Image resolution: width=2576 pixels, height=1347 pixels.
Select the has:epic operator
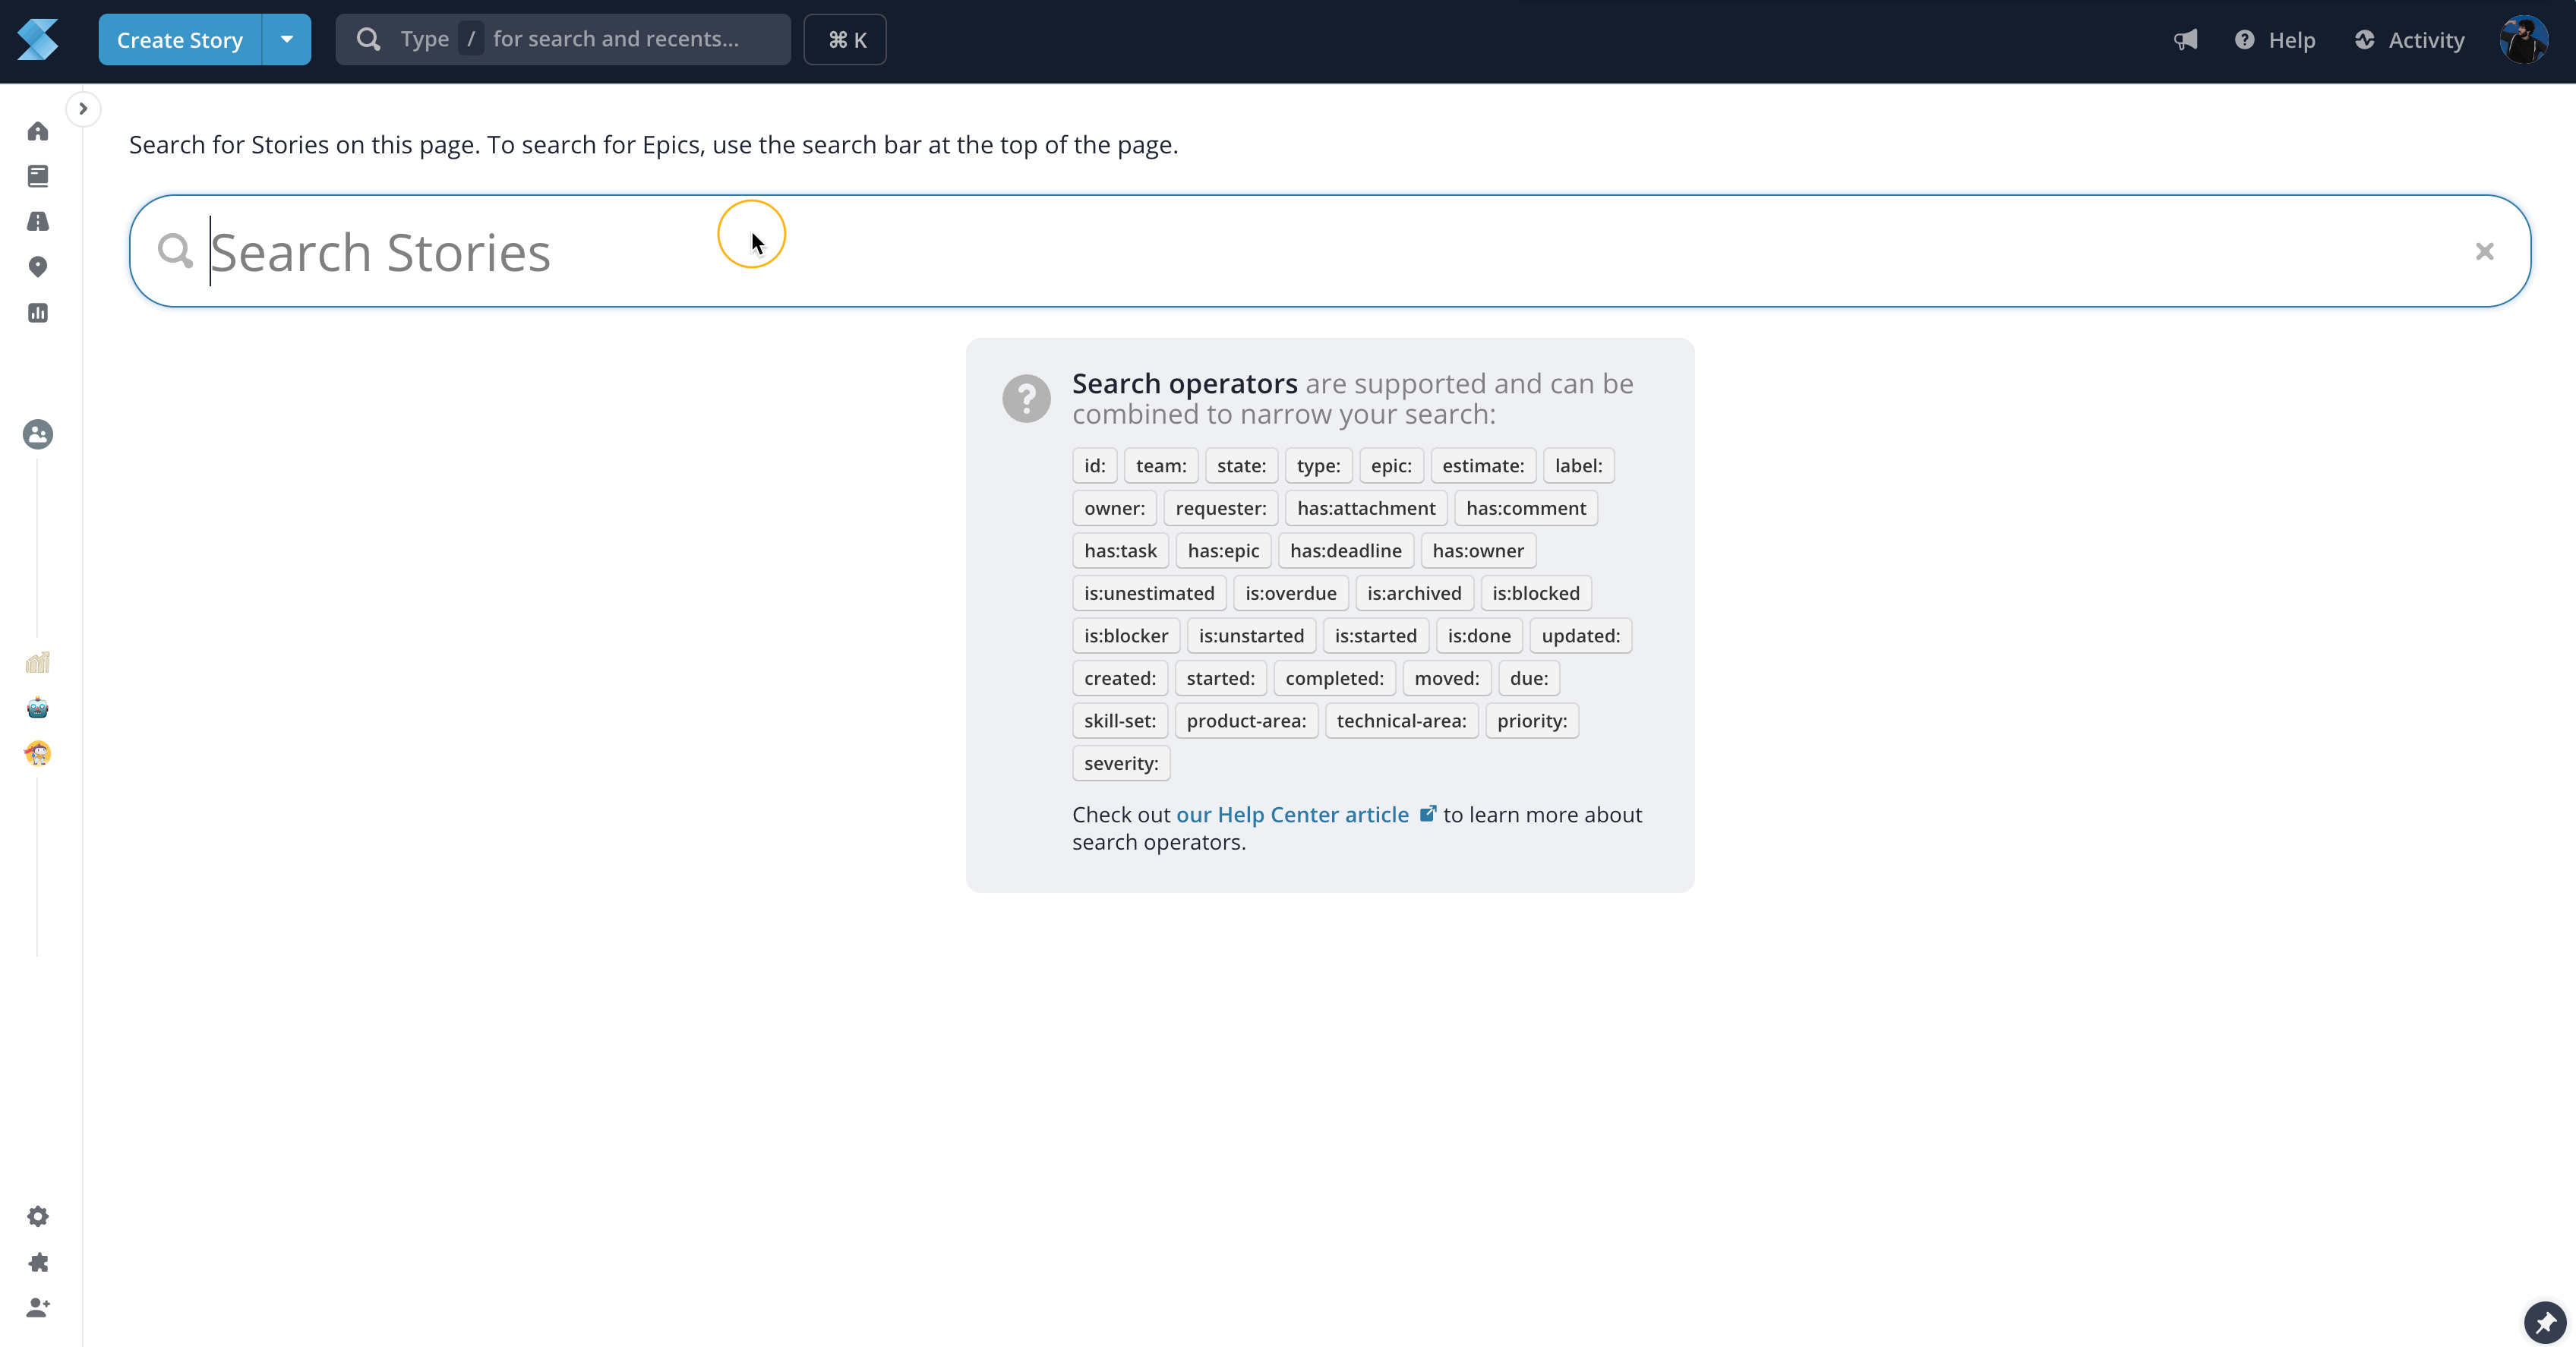point(1223,551)
